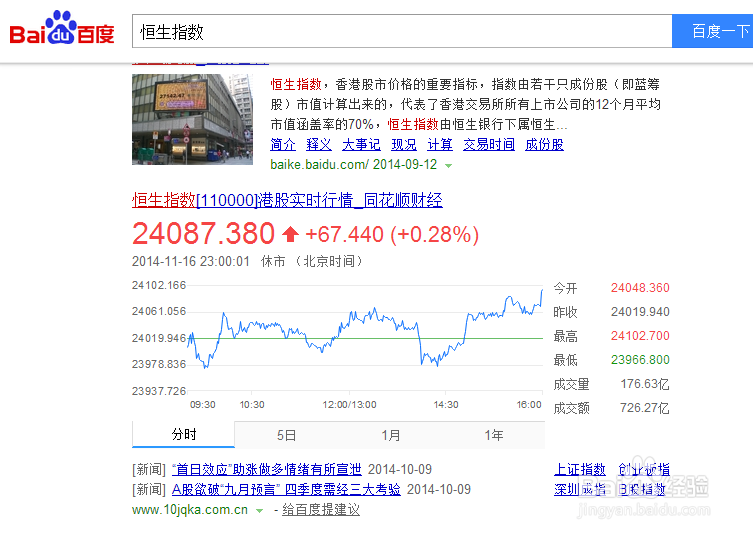Click the red up arrow icon beside the index value
The image size is (753, 536).
pyautogui.click(x=290, y=234)
